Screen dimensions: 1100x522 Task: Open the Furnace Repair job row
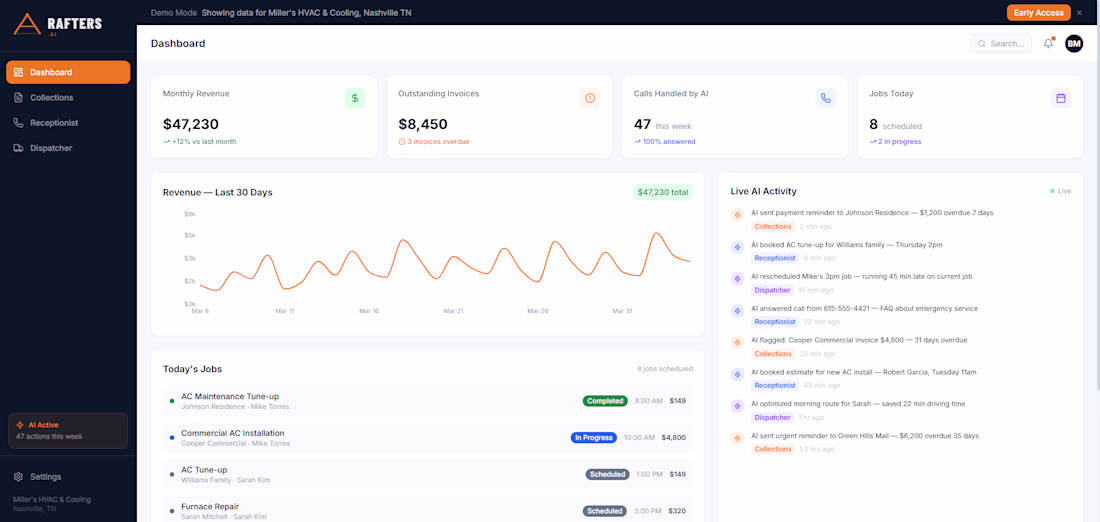coord(428,511)
